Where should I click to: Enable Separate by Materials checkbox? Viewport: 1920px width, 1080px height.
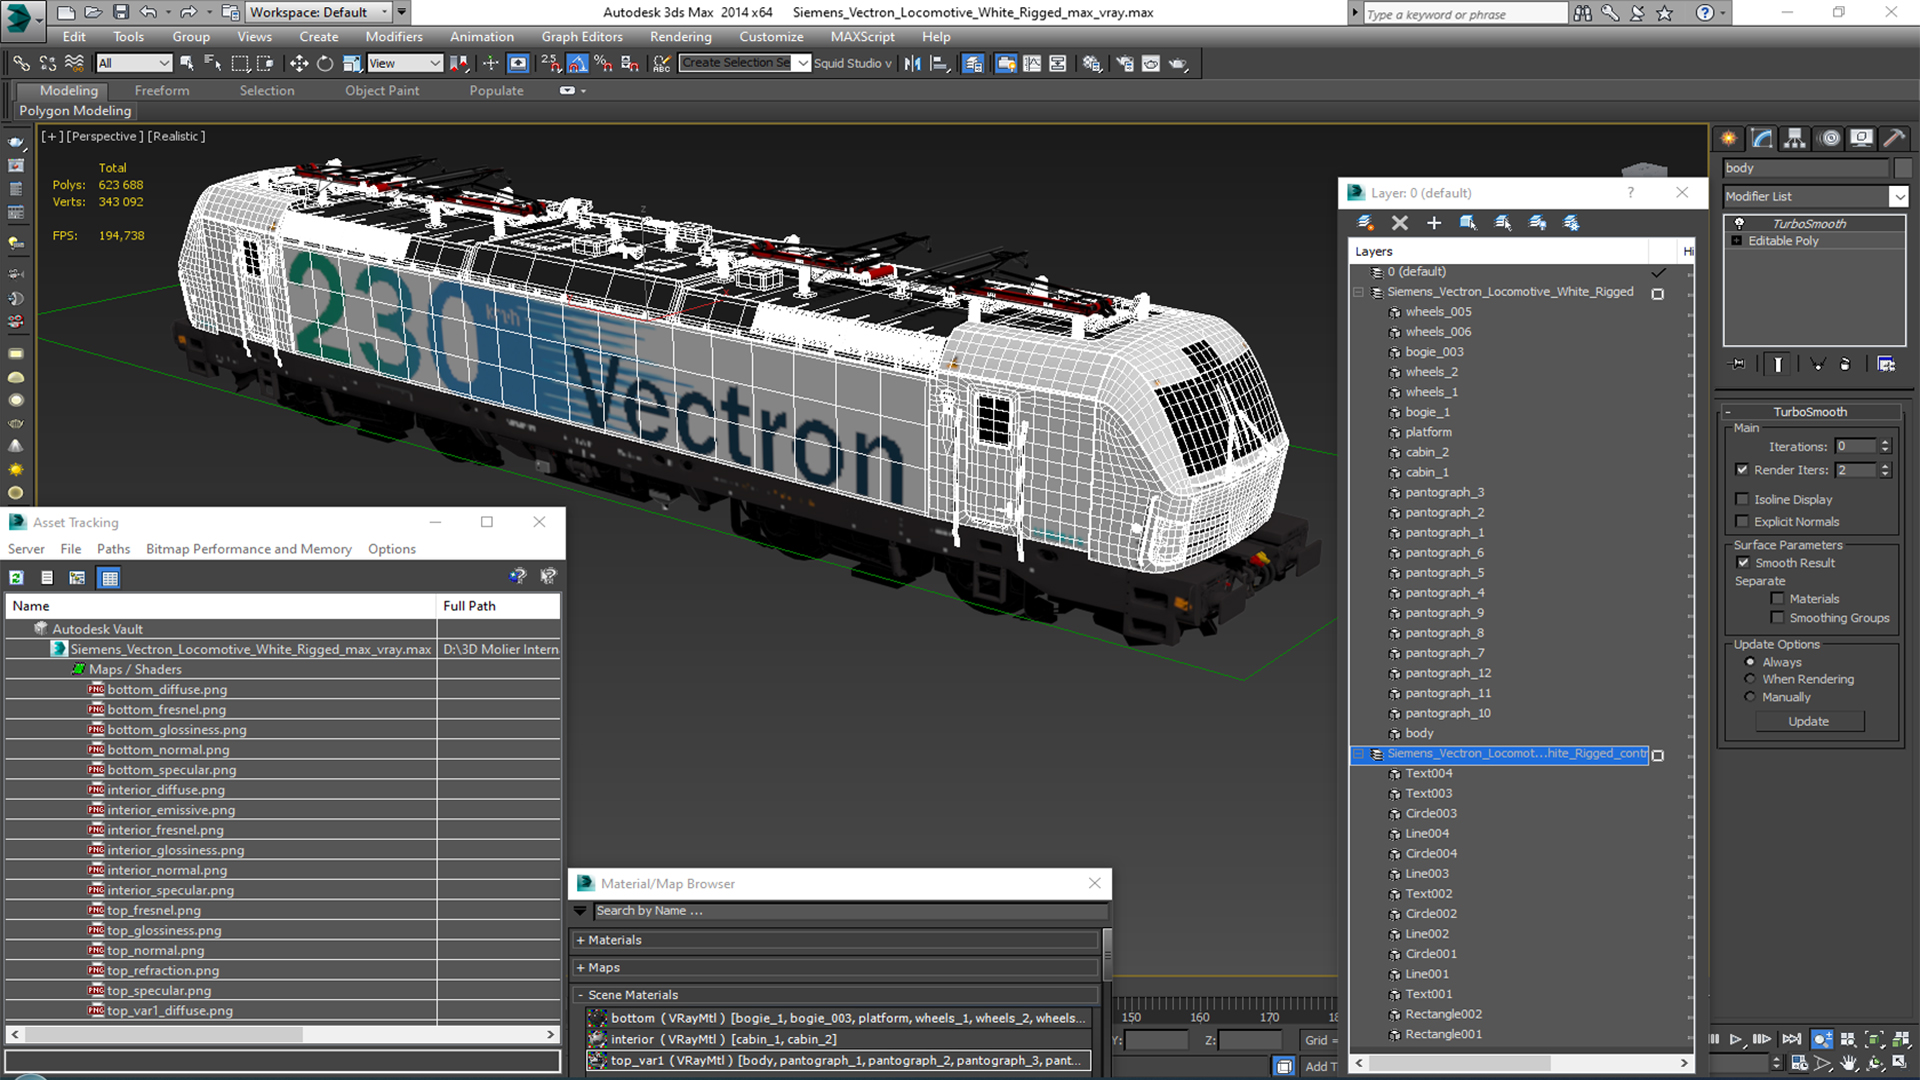(1777, 599)
